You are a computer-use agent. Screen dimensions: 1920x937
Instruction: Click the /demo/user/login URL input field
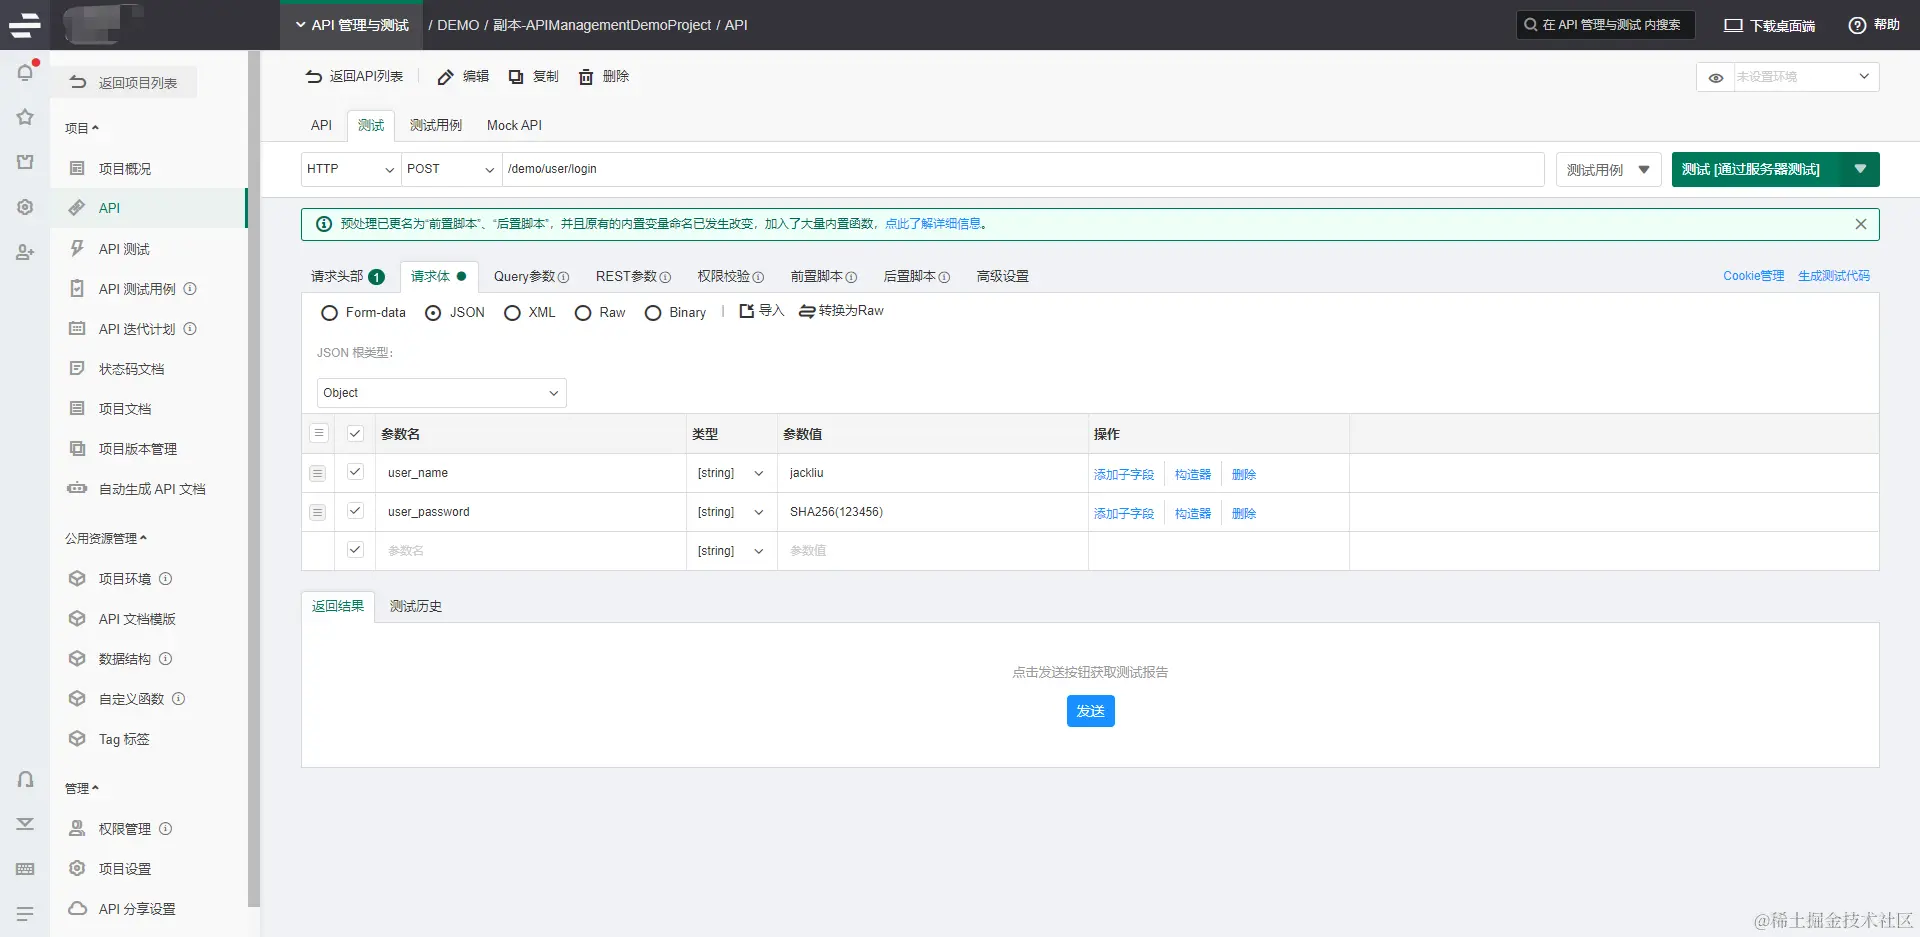click(1023, 169)
